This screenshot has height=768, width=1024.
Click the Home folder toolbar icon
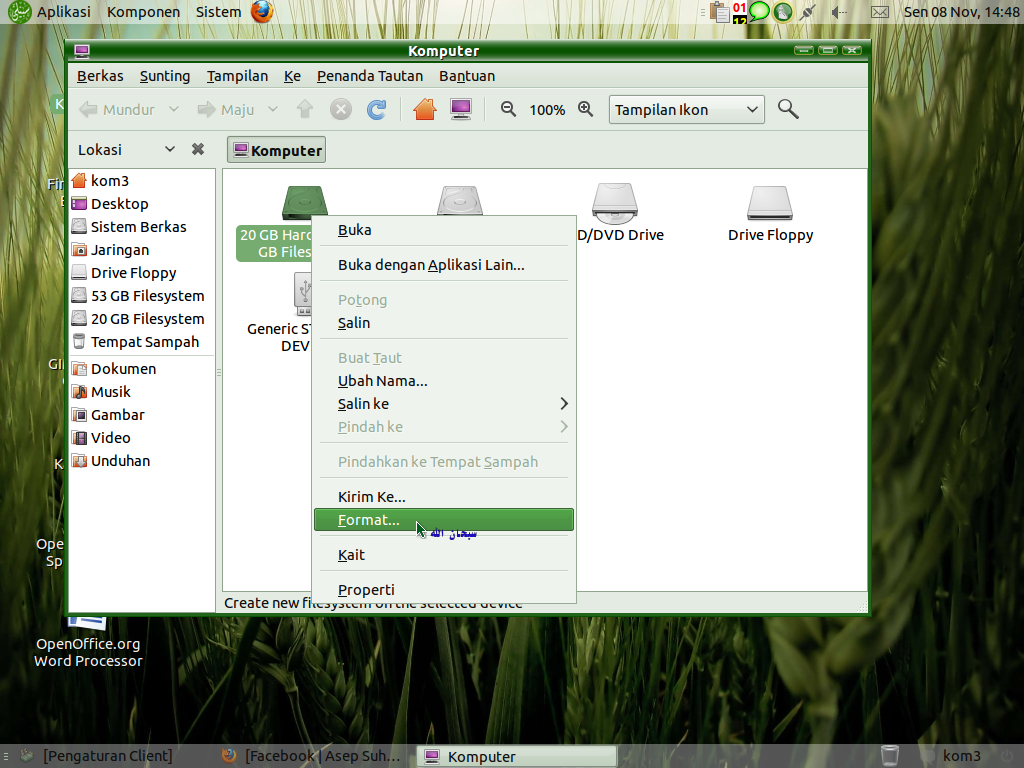tap(424, 109)
